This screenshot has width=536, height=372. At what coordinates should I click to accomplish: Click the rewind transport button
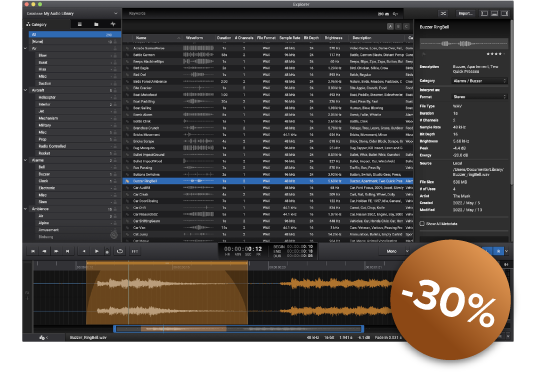pyautogui.click(x=44, y=251)
